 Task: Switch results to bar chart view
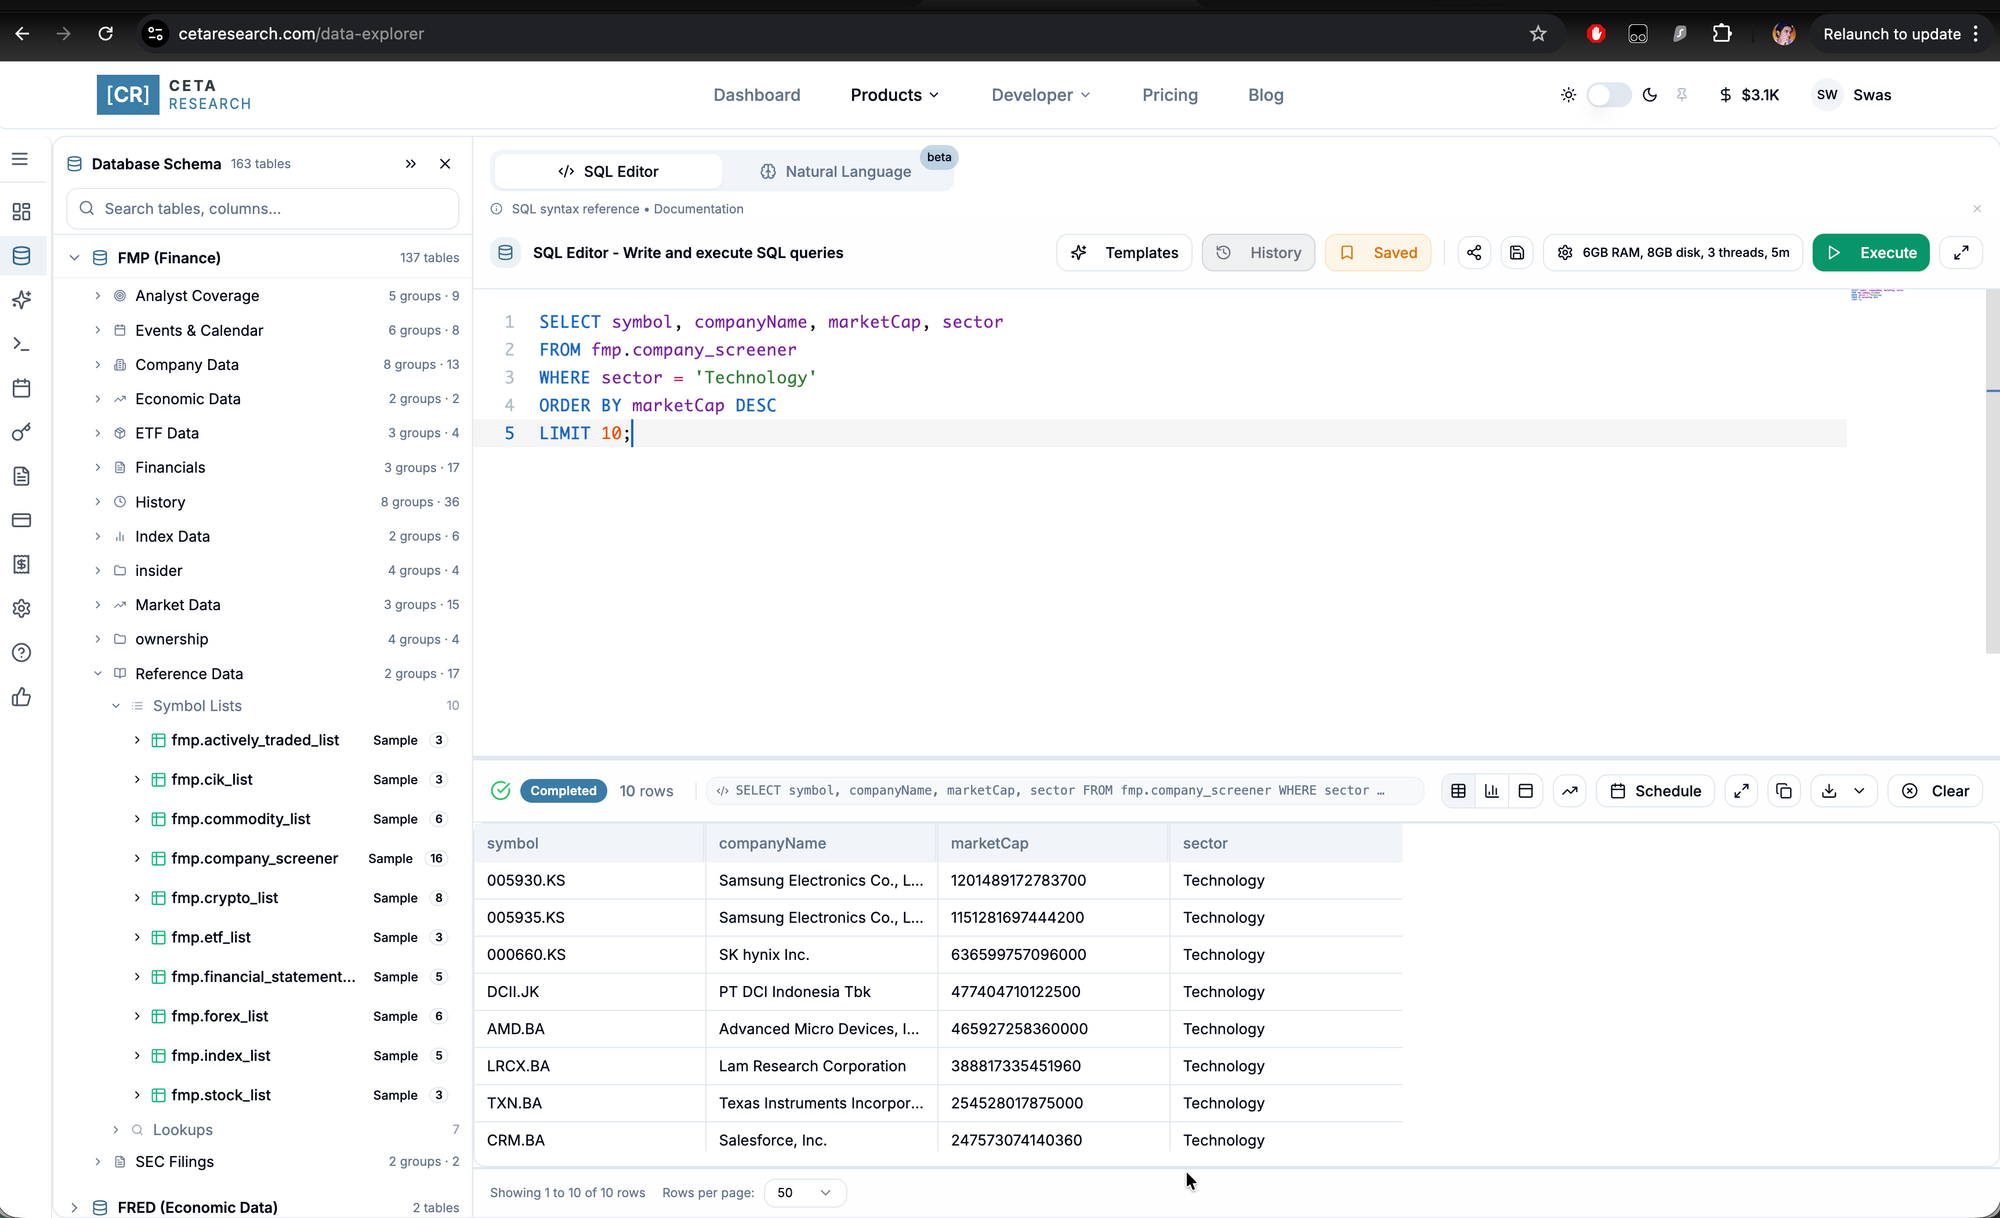pos(1492,791)
